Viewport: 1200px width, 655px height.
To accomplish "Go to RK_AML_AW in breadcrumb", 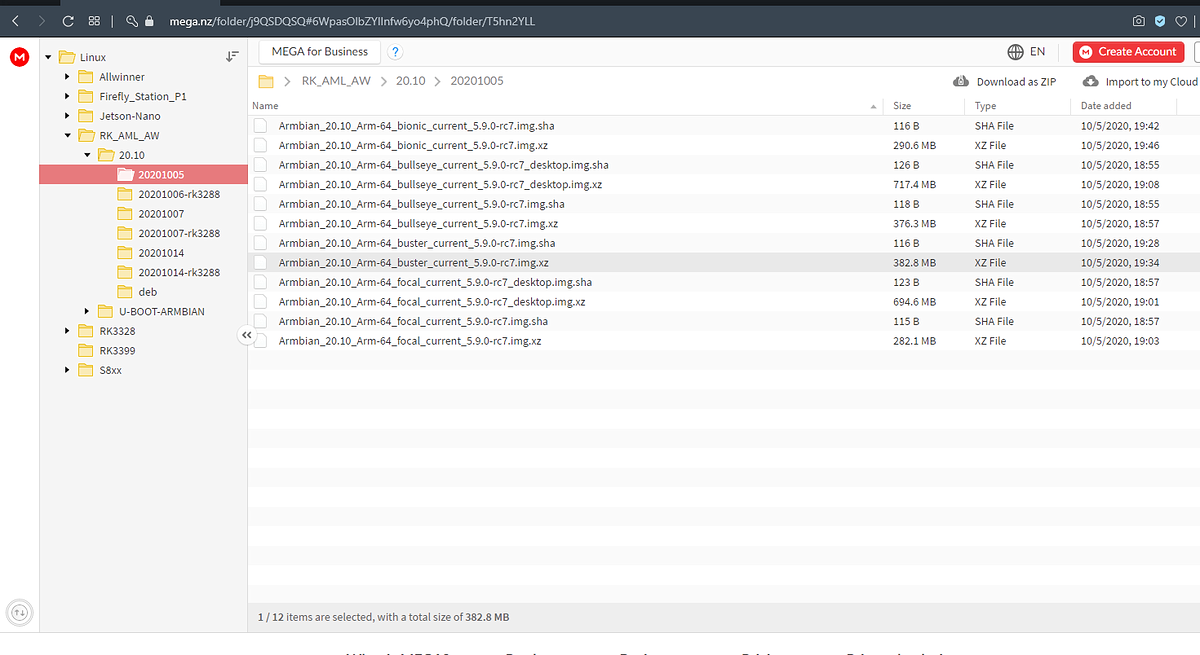I will 335,82.
